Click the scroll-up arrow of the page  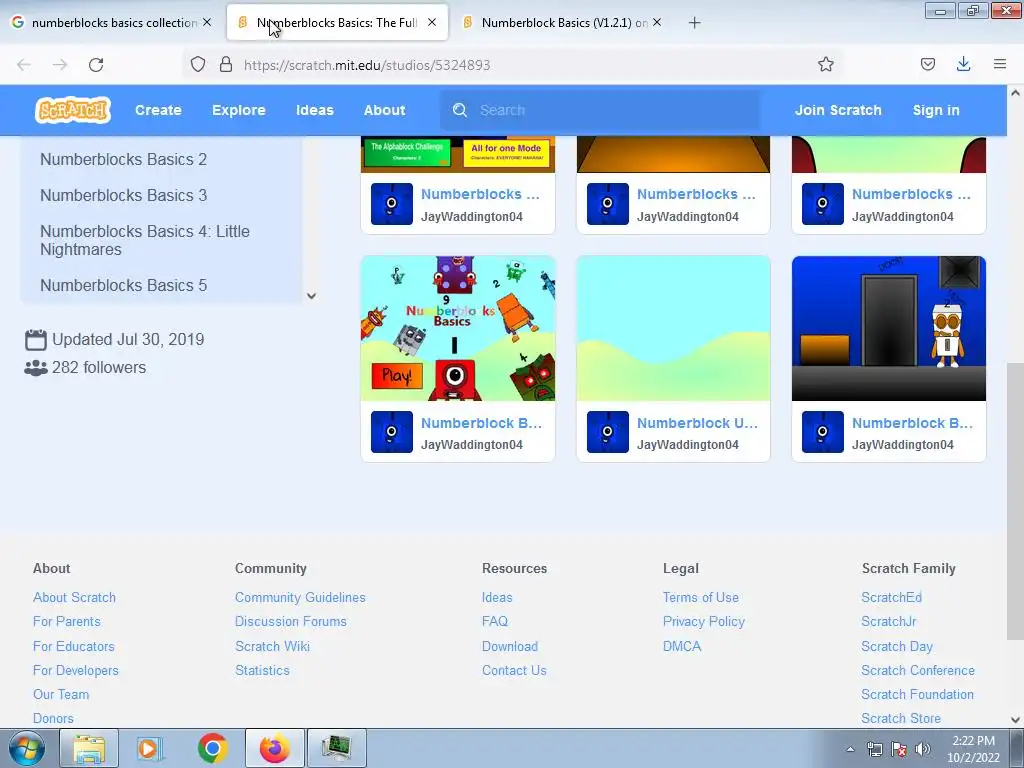(1015, 93)
